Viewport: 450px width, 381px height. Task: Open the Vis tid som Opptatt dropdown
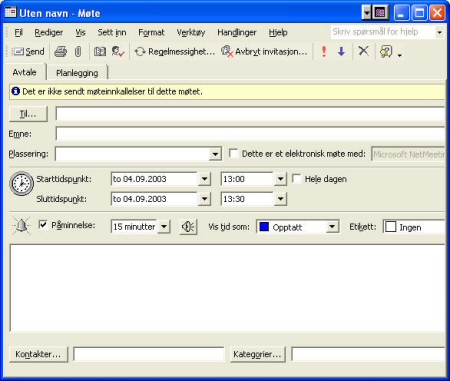[x=332, y=227]
